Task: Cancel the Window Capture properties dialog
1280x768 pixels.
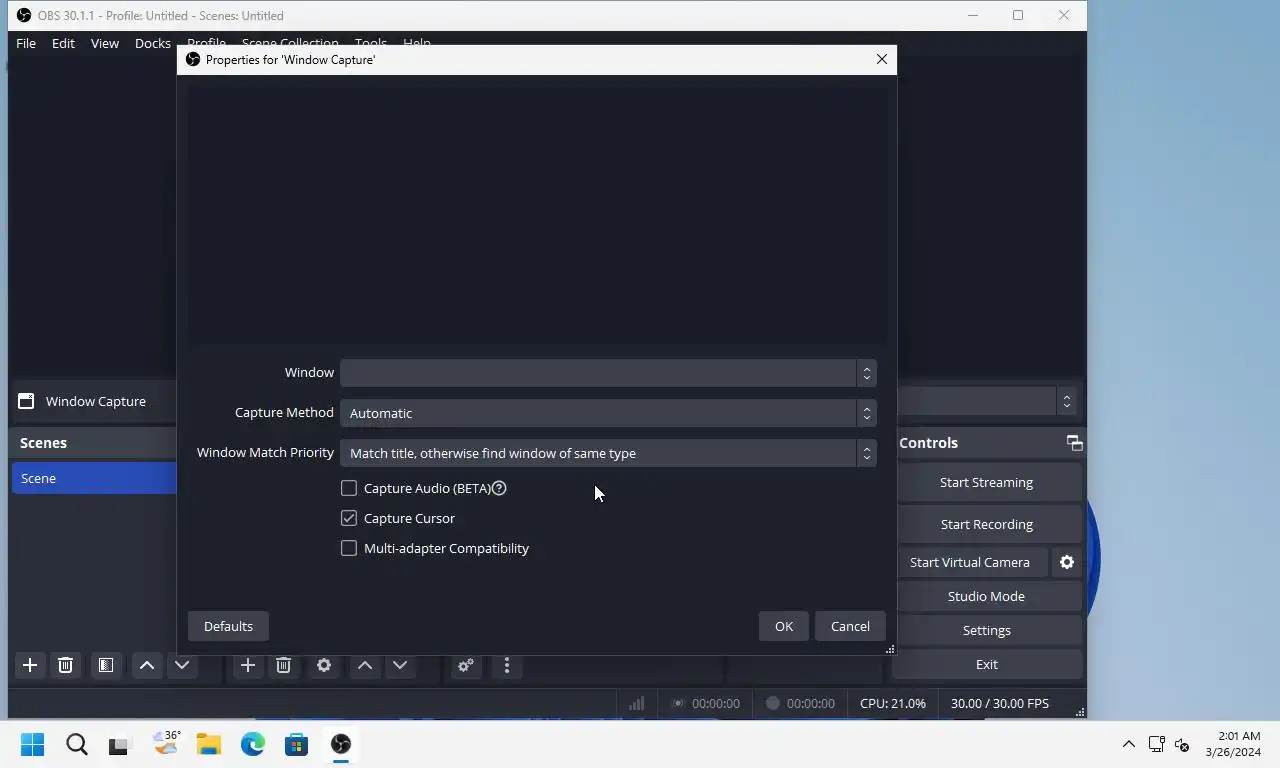Action: 850,626
